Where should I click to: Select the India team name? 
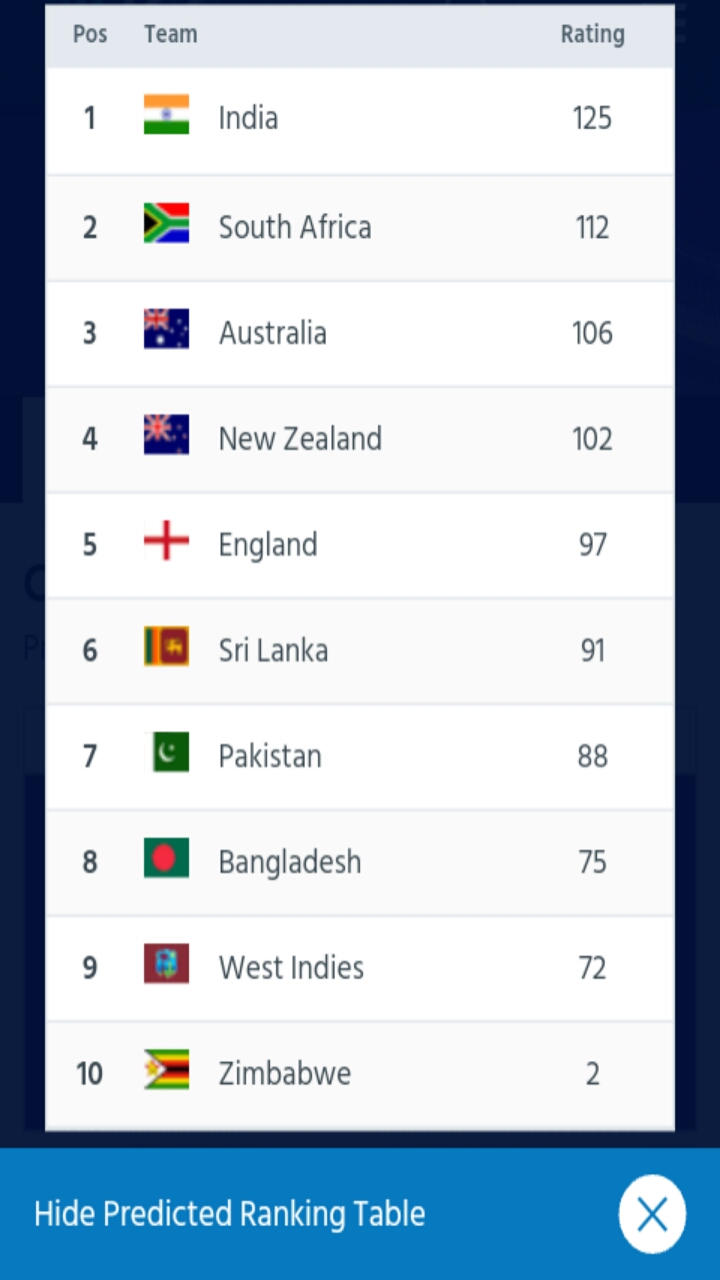[x=248, y=118]
